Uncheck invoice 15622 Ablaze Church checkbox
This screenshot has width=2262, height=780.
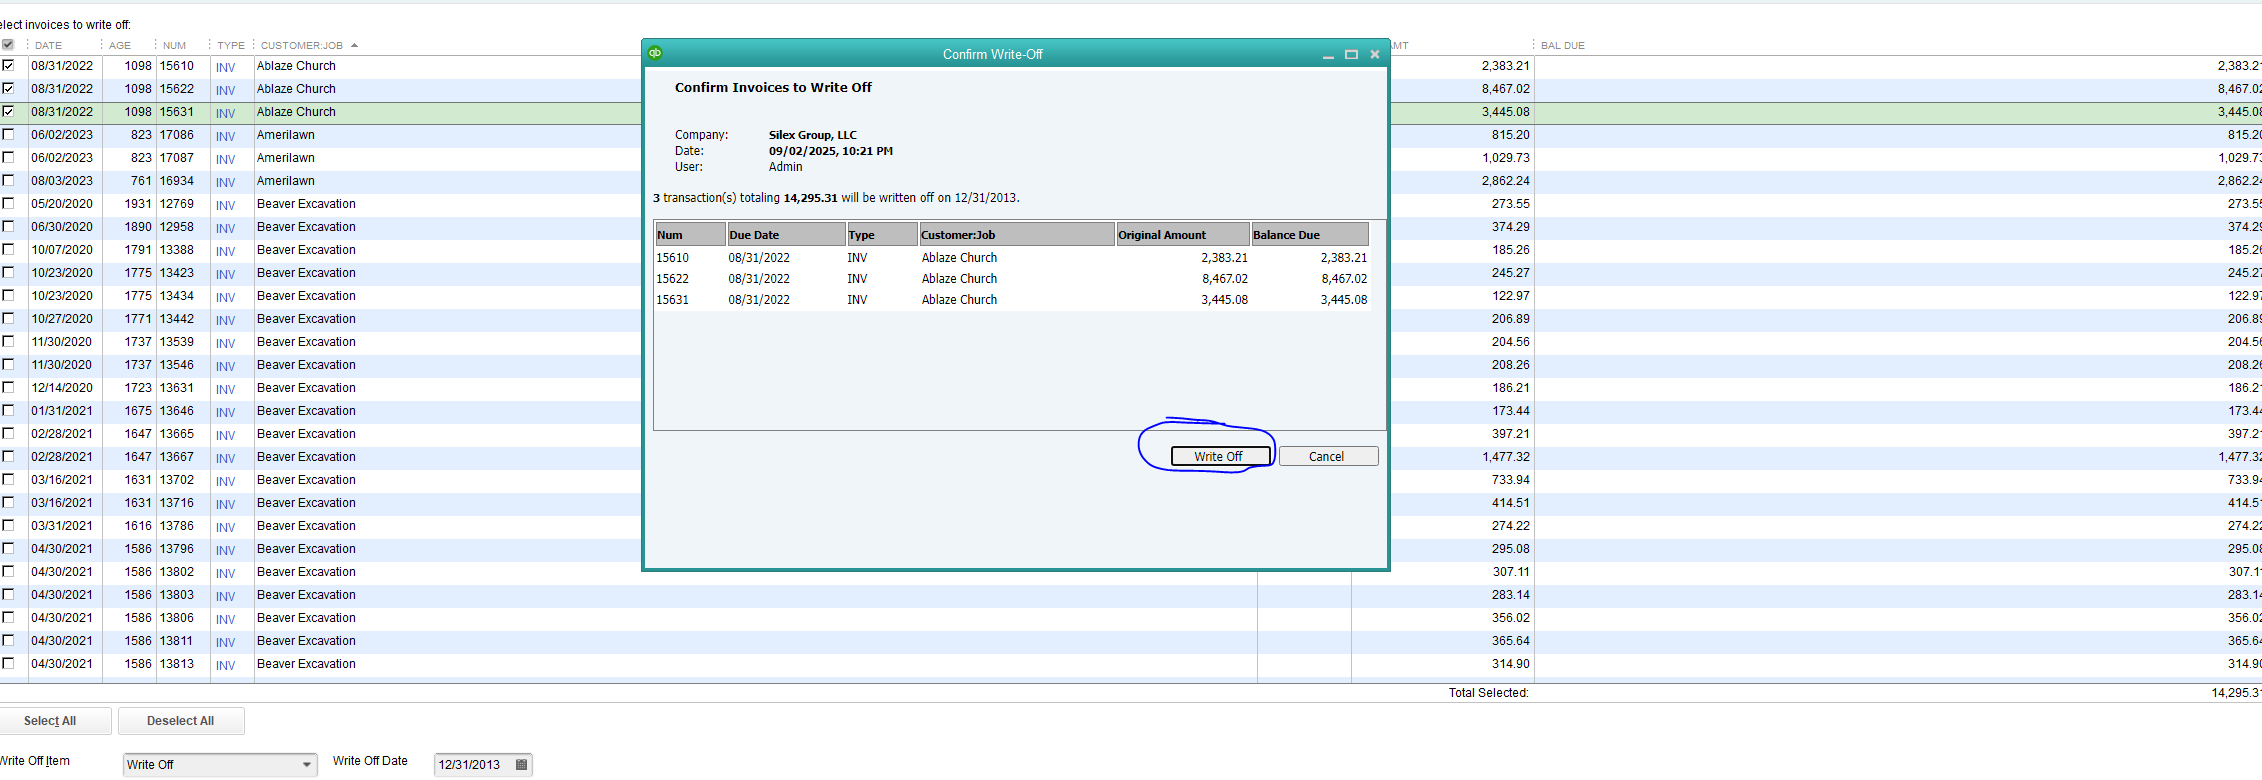coord(8,89)
